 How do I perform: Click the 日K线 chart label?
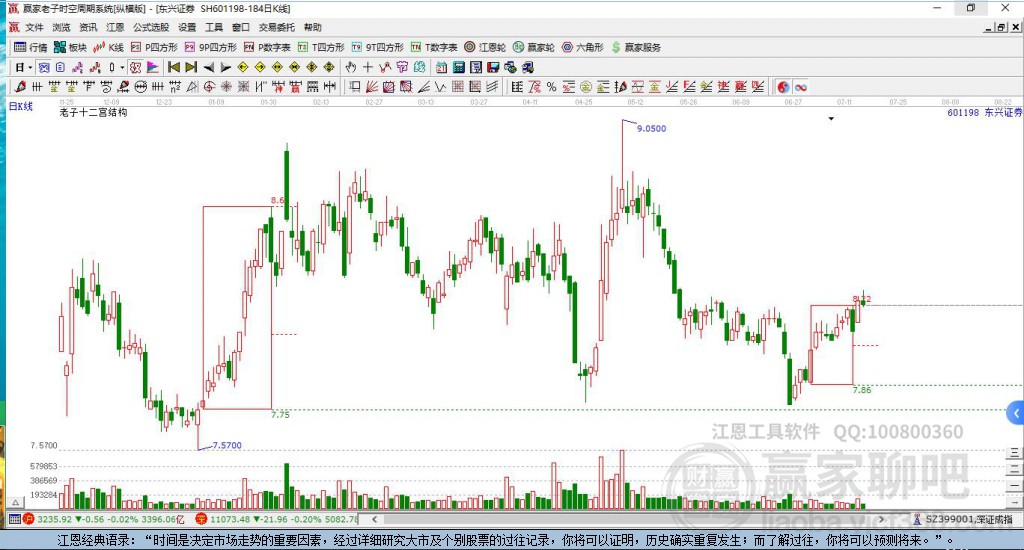[x=21, y=106]
